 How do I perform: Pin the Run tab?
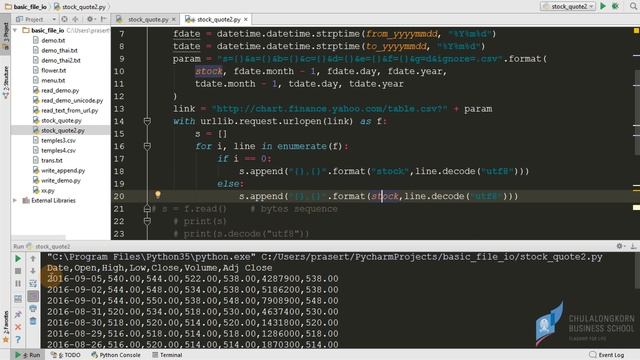tap(18, 314)
